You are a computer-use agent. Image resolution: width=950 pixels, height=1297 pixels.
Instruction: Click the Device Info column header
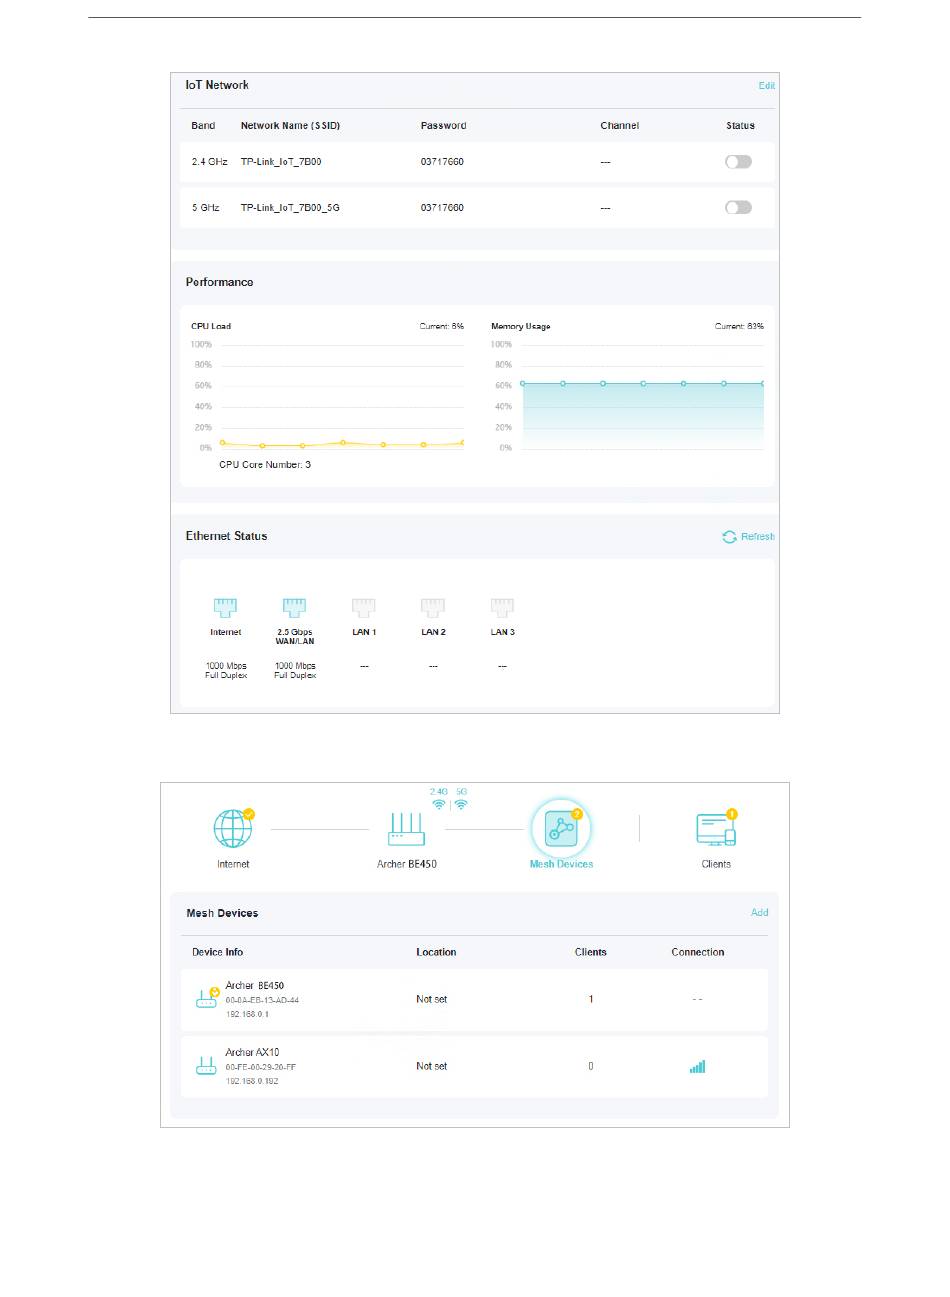(217, 952)
